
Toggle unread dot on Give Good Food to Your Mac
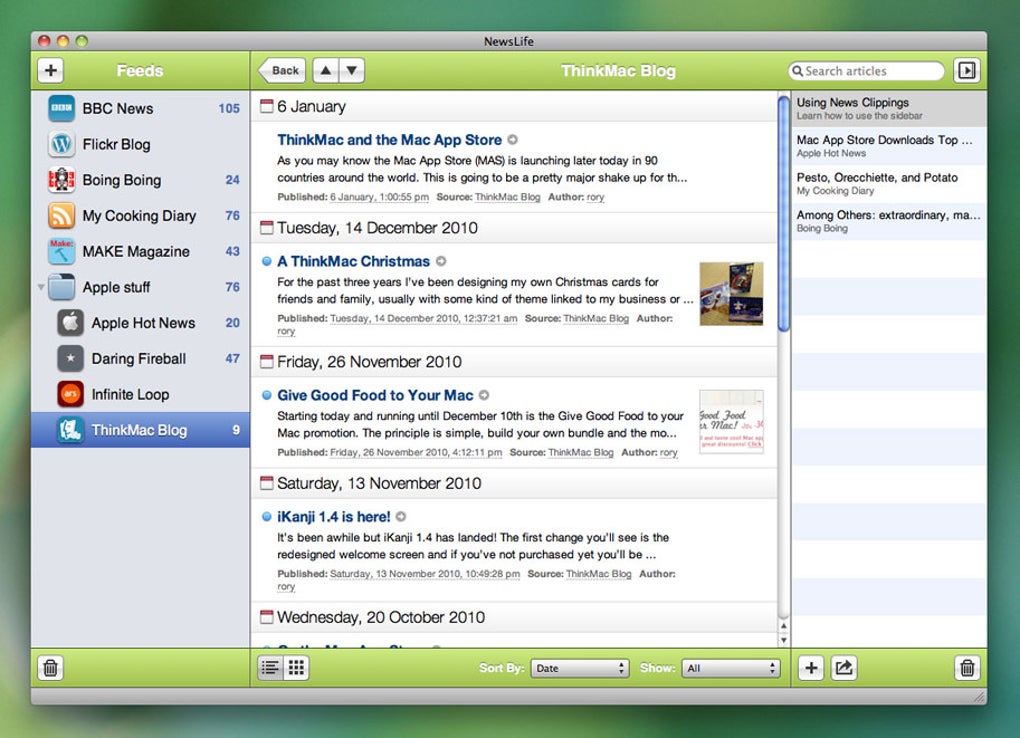coord(266,395)
